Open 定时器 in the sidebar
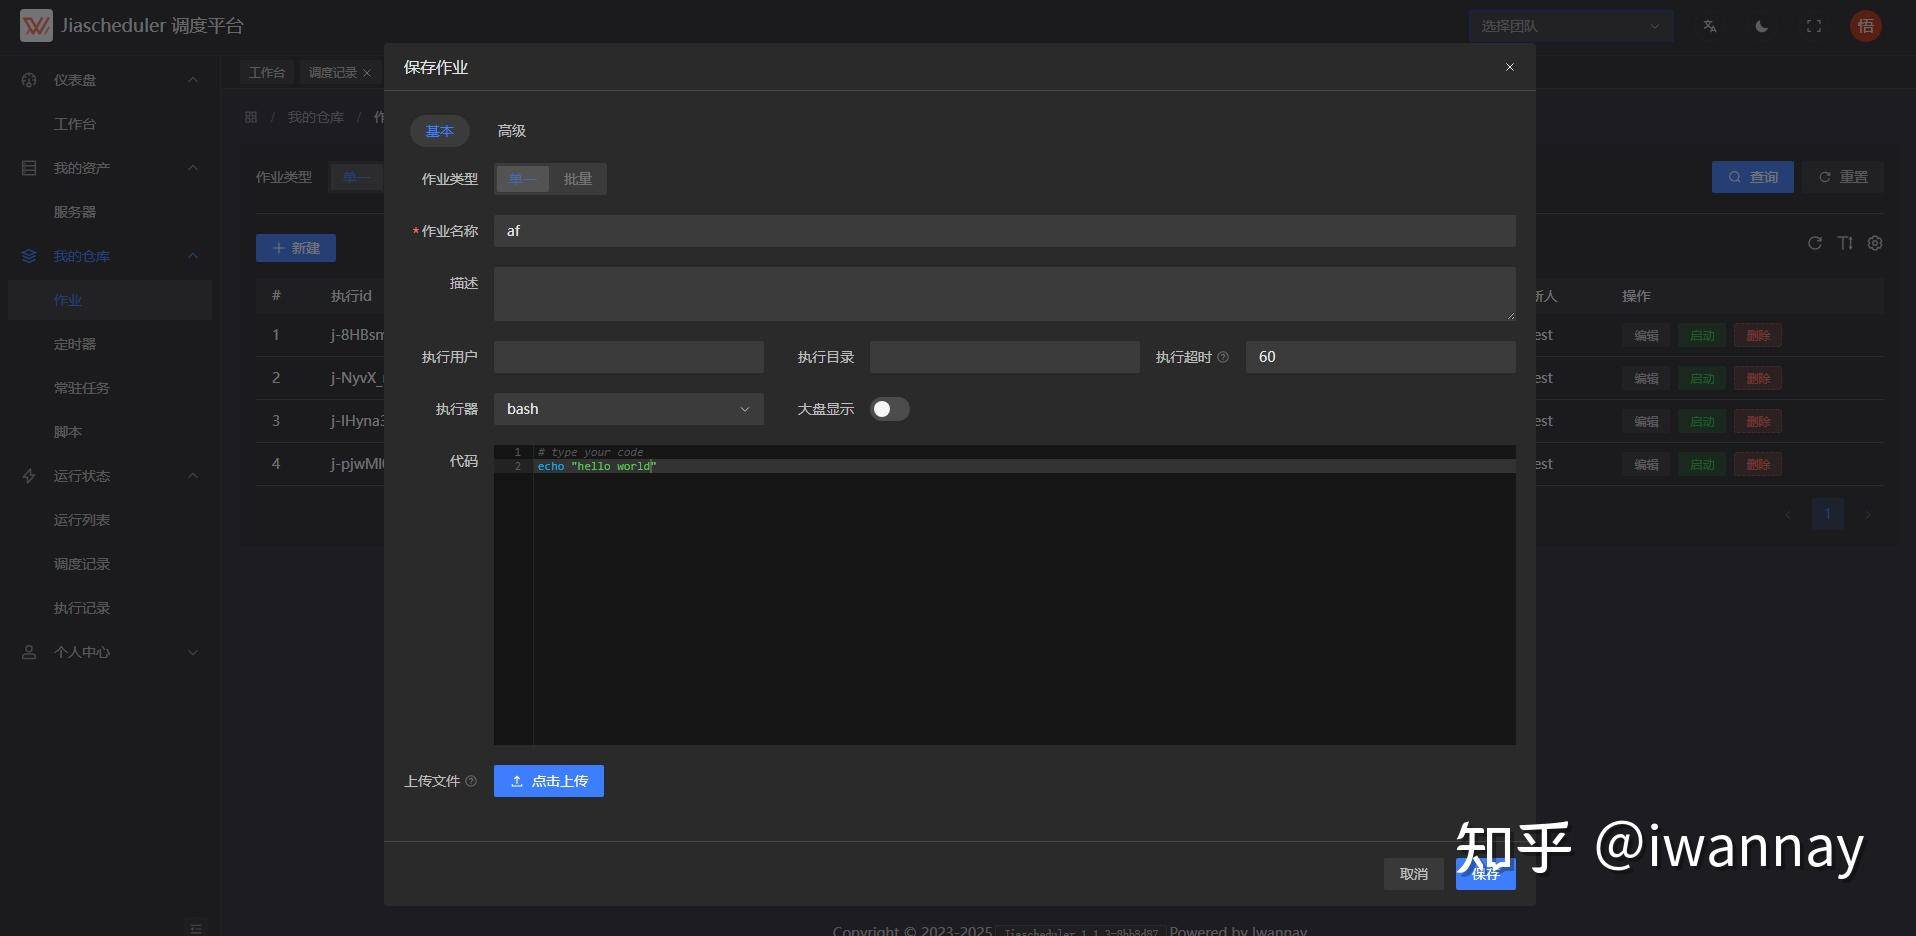The image size is (1916, 936). tap(75, 344)
